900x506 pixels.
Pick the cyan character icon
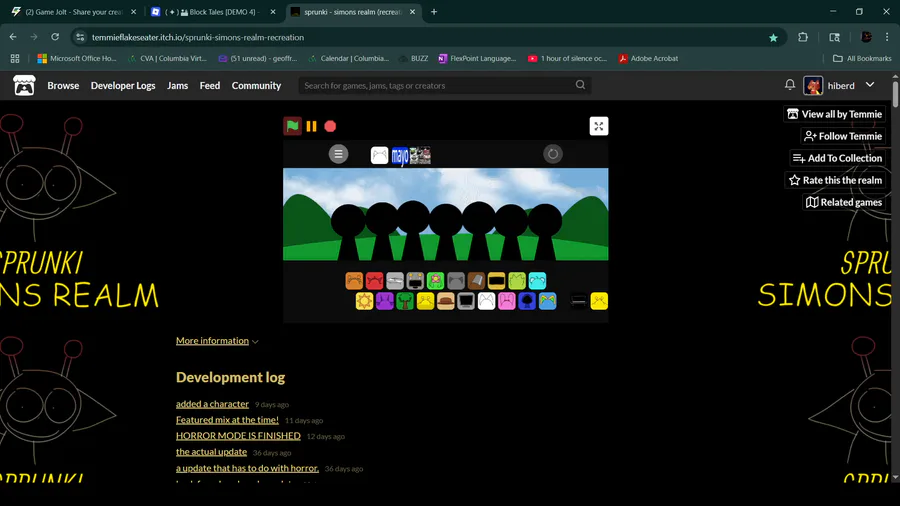click(537, 281)
